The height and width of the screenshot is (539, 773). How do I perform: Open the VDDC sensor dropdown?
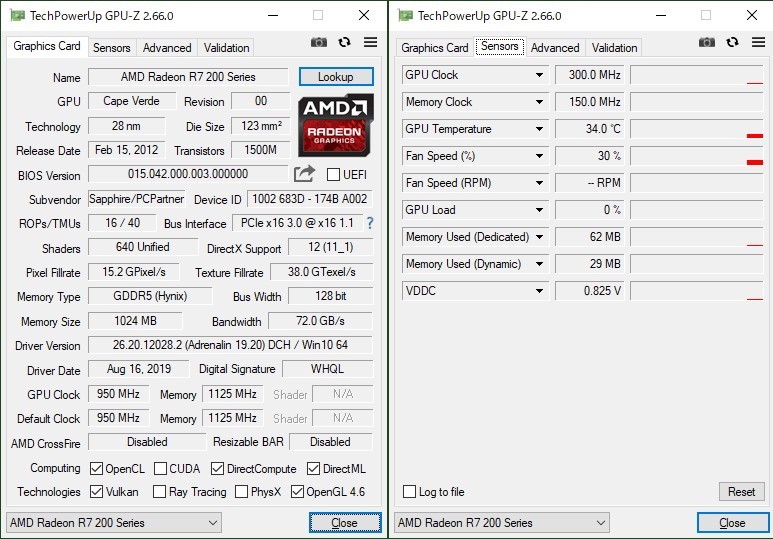[539, 291]
